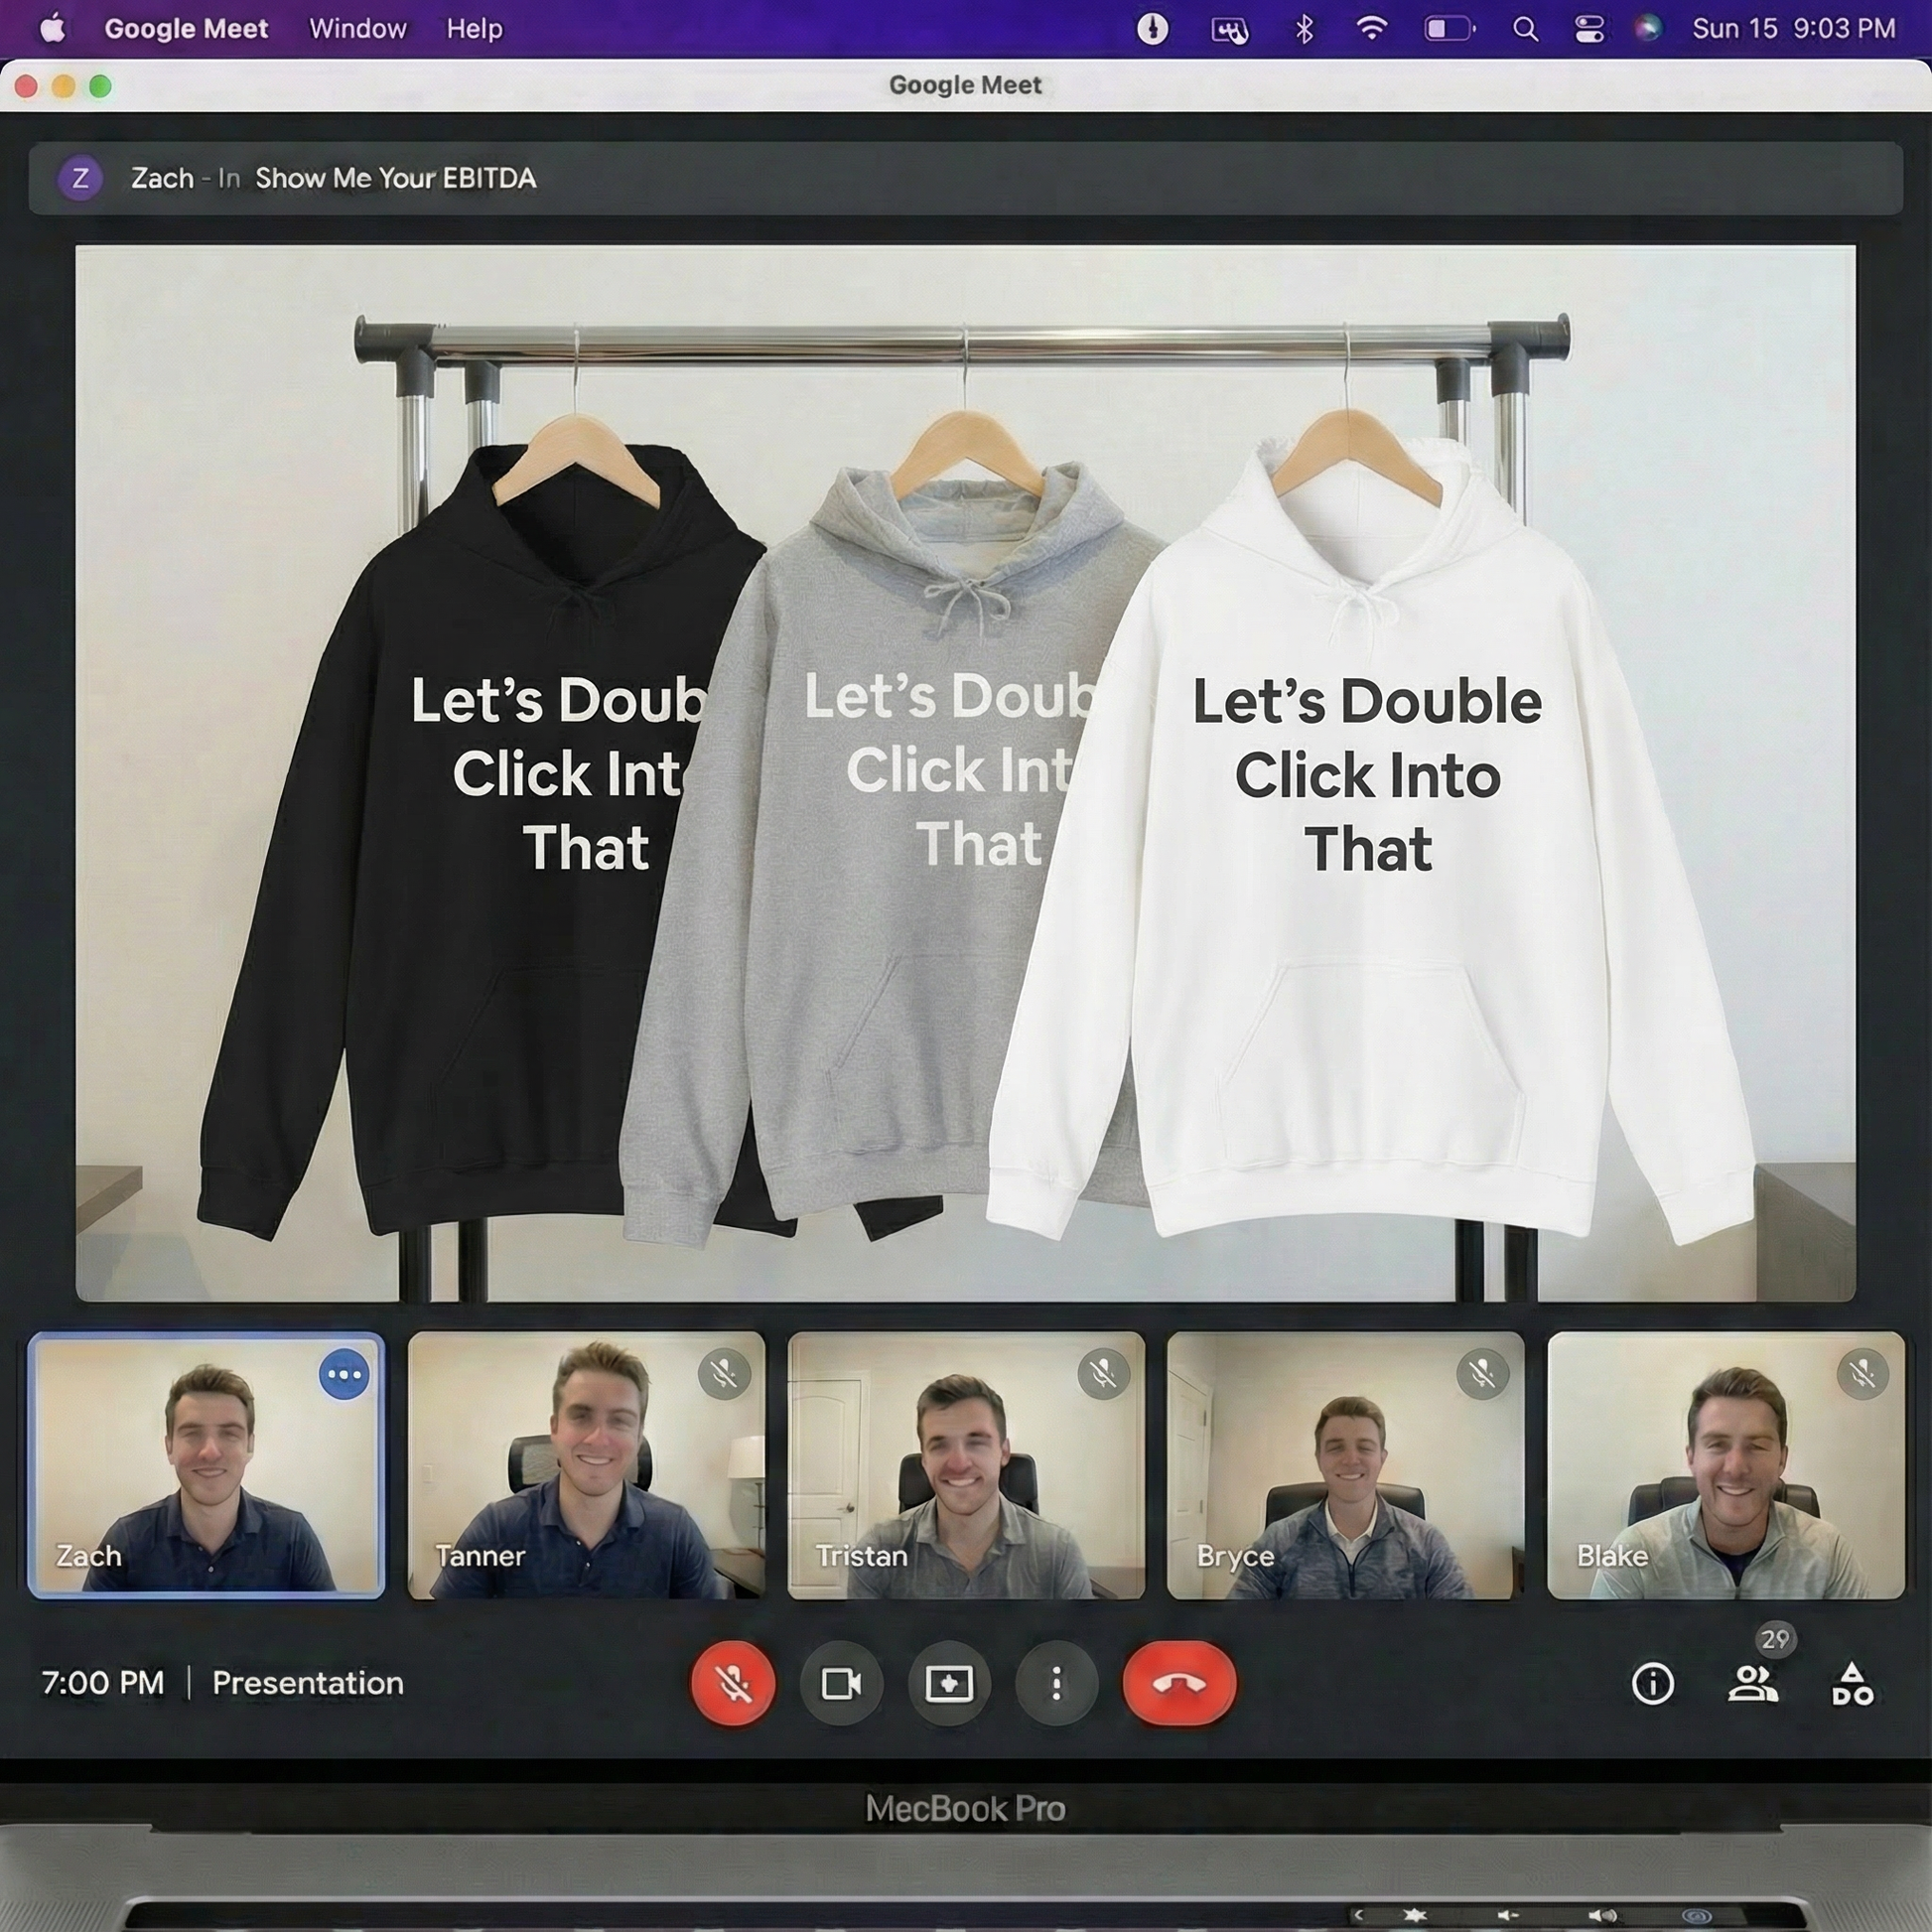Click the Bluetooth menu bar icon

(x=1304, y=29)
